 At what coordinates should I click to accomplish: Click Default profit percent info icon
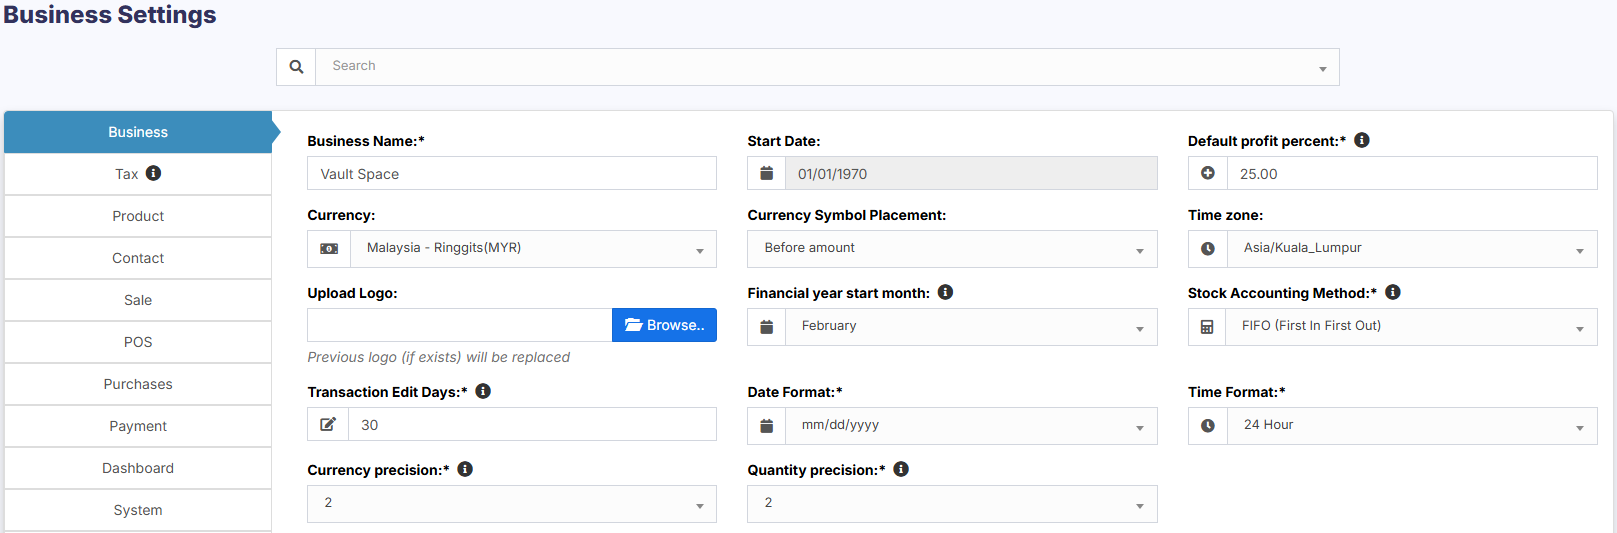[x=1361, y=141]
